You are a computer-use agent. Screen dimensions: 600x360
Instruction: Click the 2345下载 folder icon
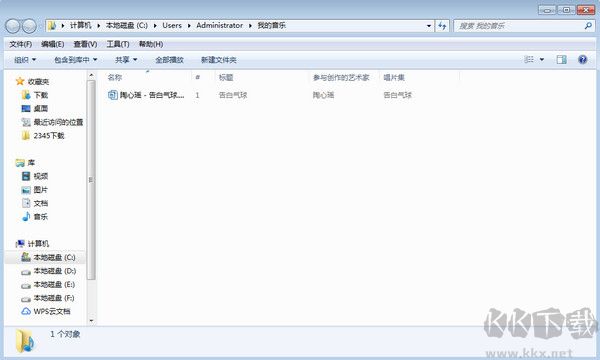coord(26,135)
